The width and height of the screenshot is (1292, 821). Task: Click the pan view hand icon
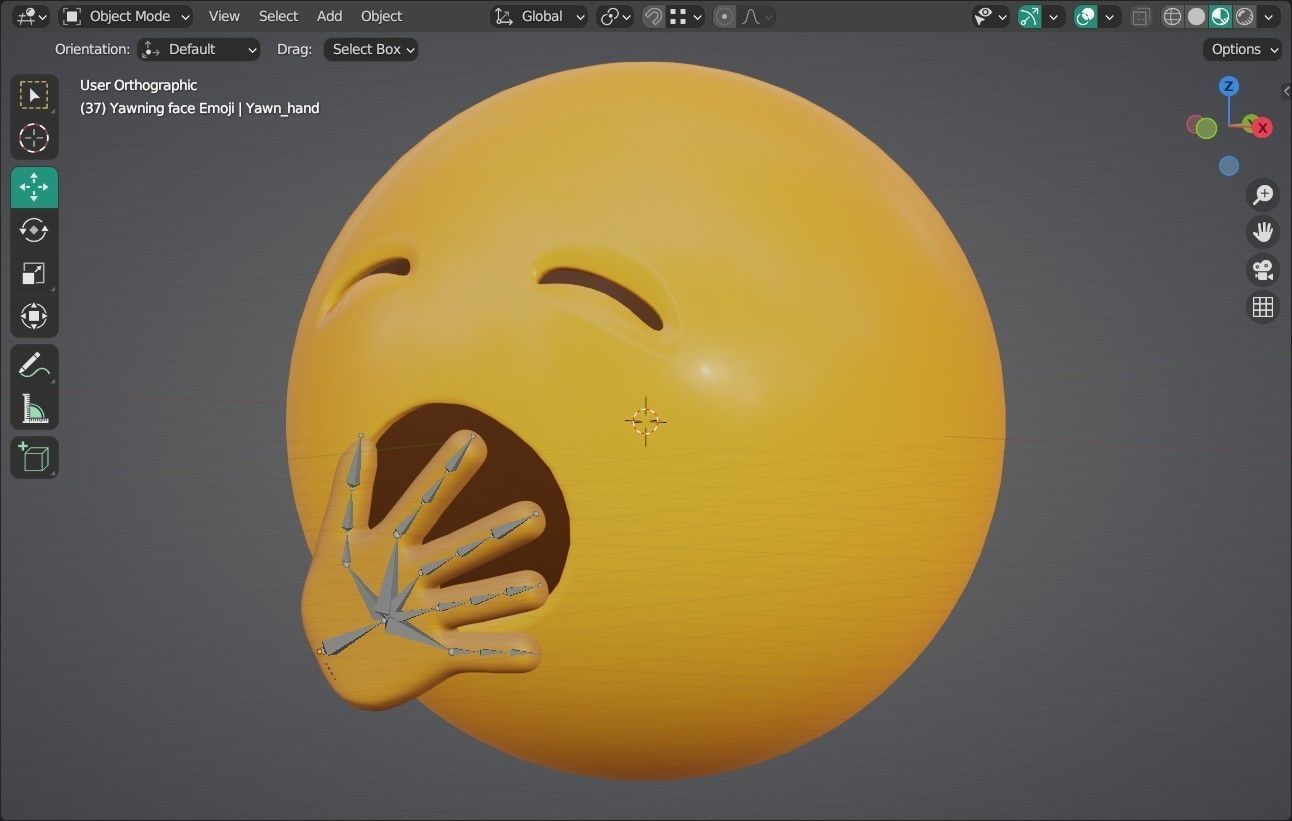coord(1263,232)
